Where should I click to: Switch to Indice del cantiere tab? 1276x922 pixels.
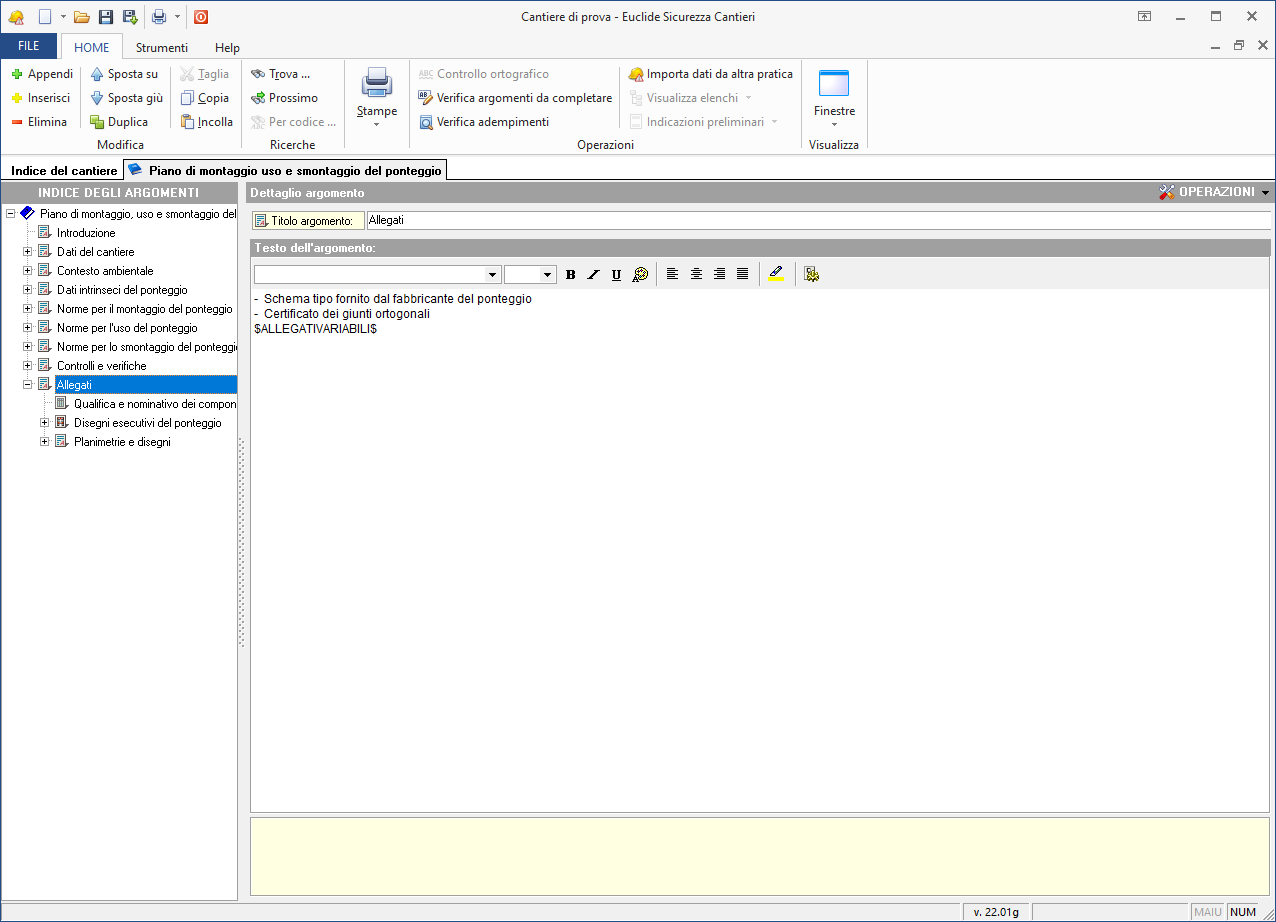(64, 171)
